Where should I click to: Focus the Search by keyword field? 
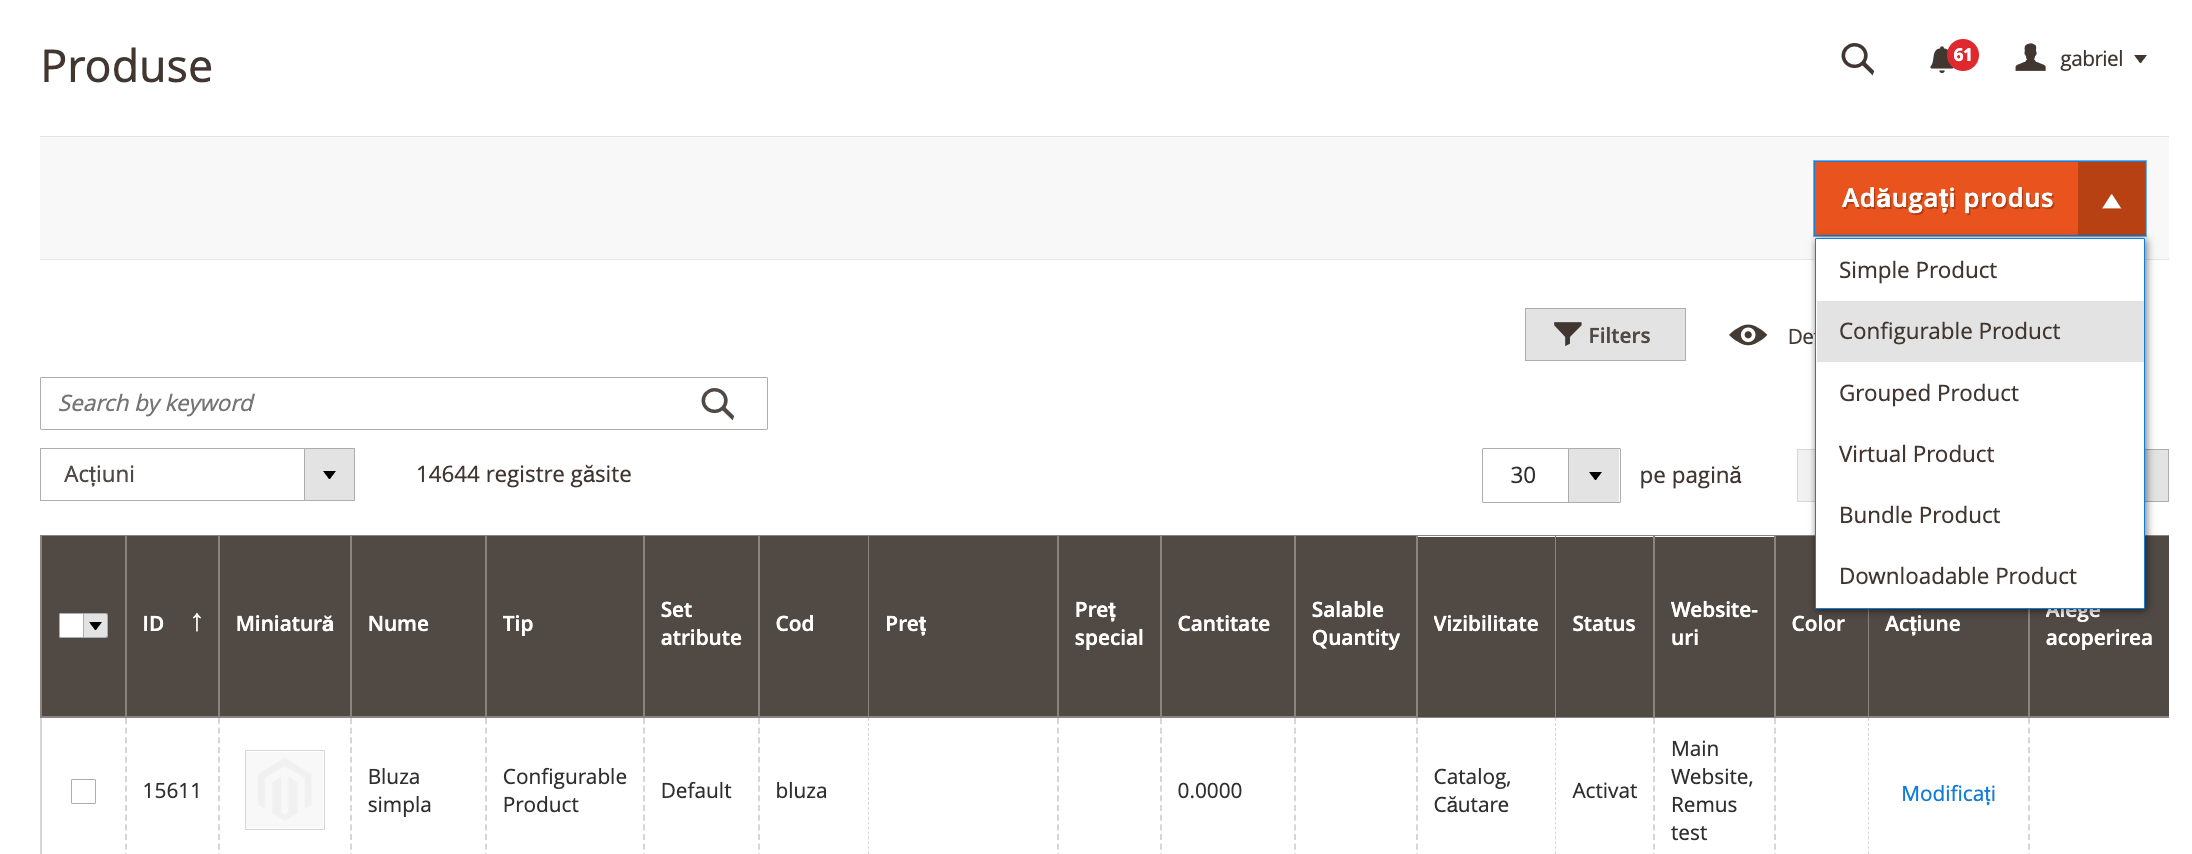370,403
